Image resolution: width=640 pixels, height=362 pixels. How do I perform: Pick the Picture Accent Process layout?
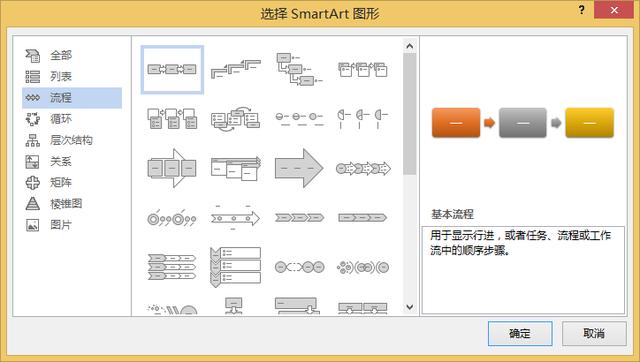pos(172,119)
